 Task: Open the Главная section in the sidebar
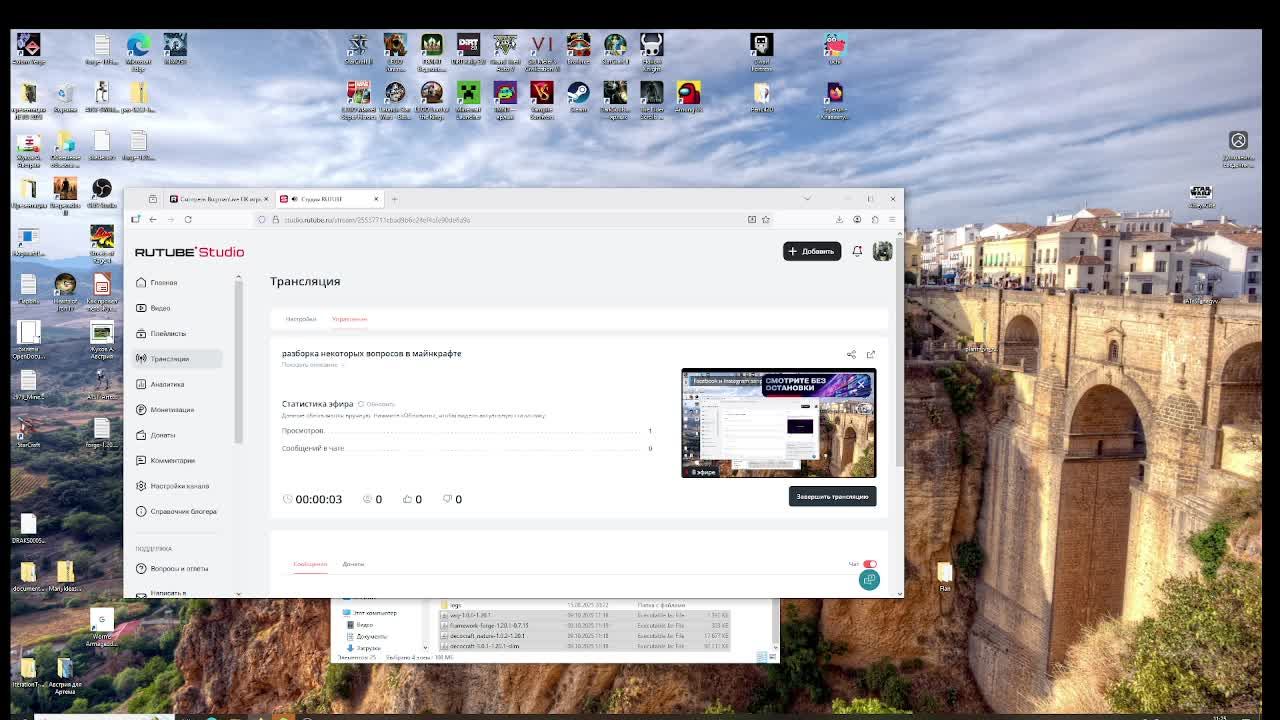(x=178, y=283)
